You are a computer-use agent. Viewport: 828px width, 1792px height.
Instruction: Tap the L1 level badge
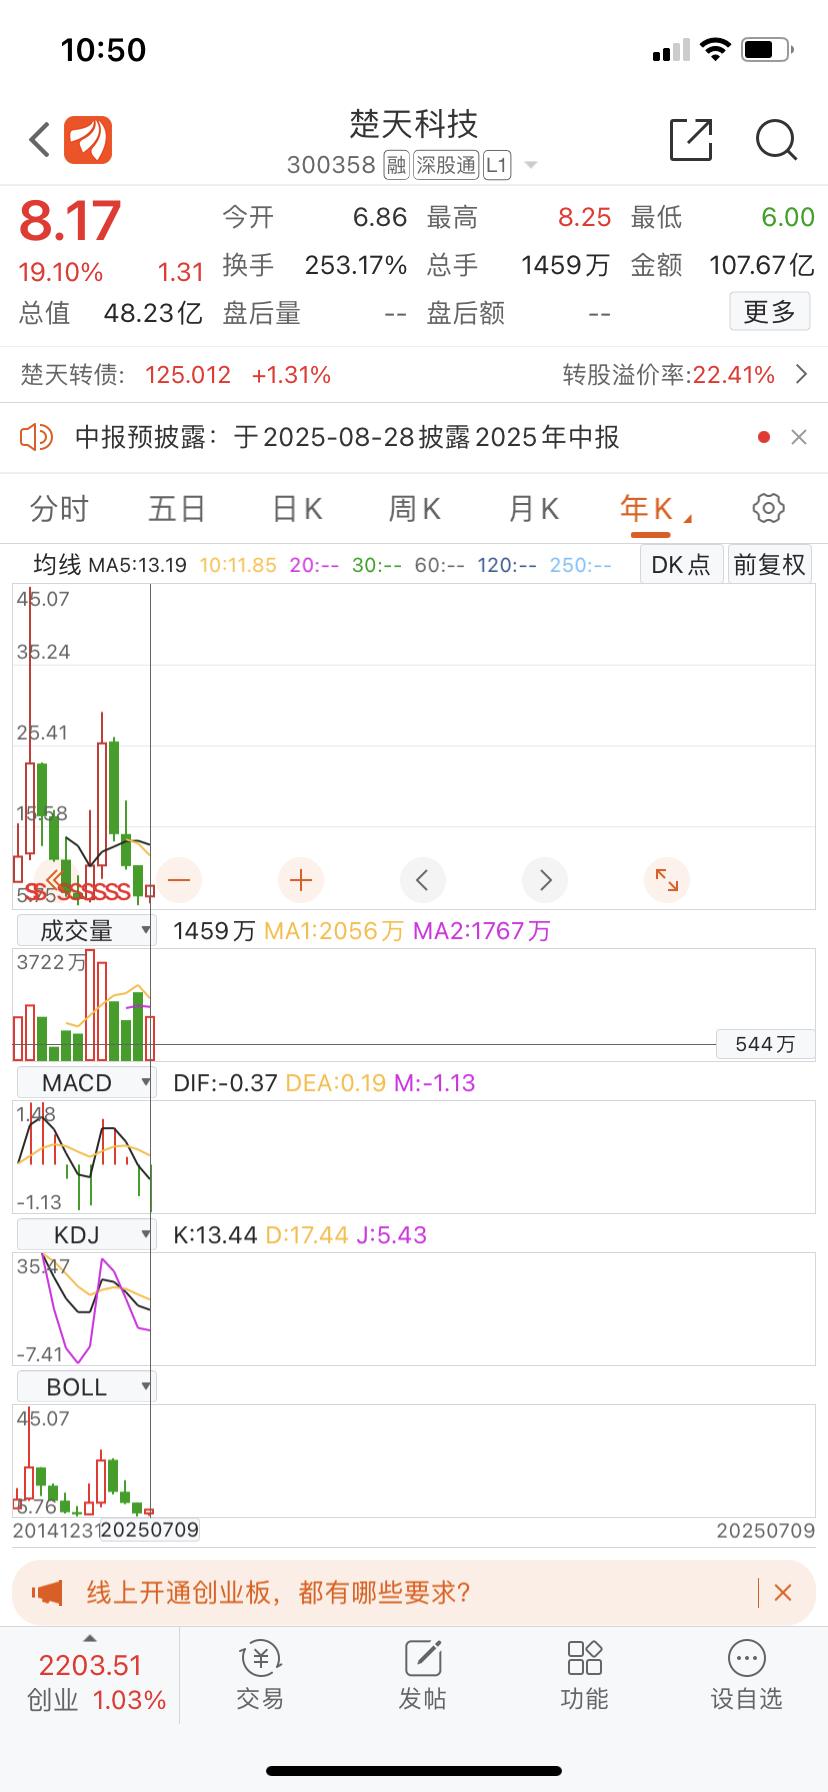pos(497,165)
